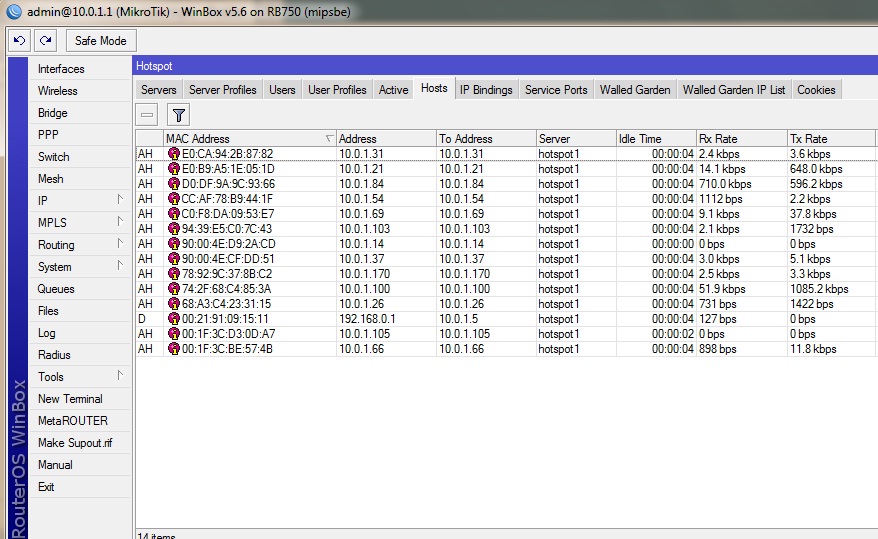
Task: Select host icon for 90:00:4E:CF:DD:51
Action: [x=174, y=259]
